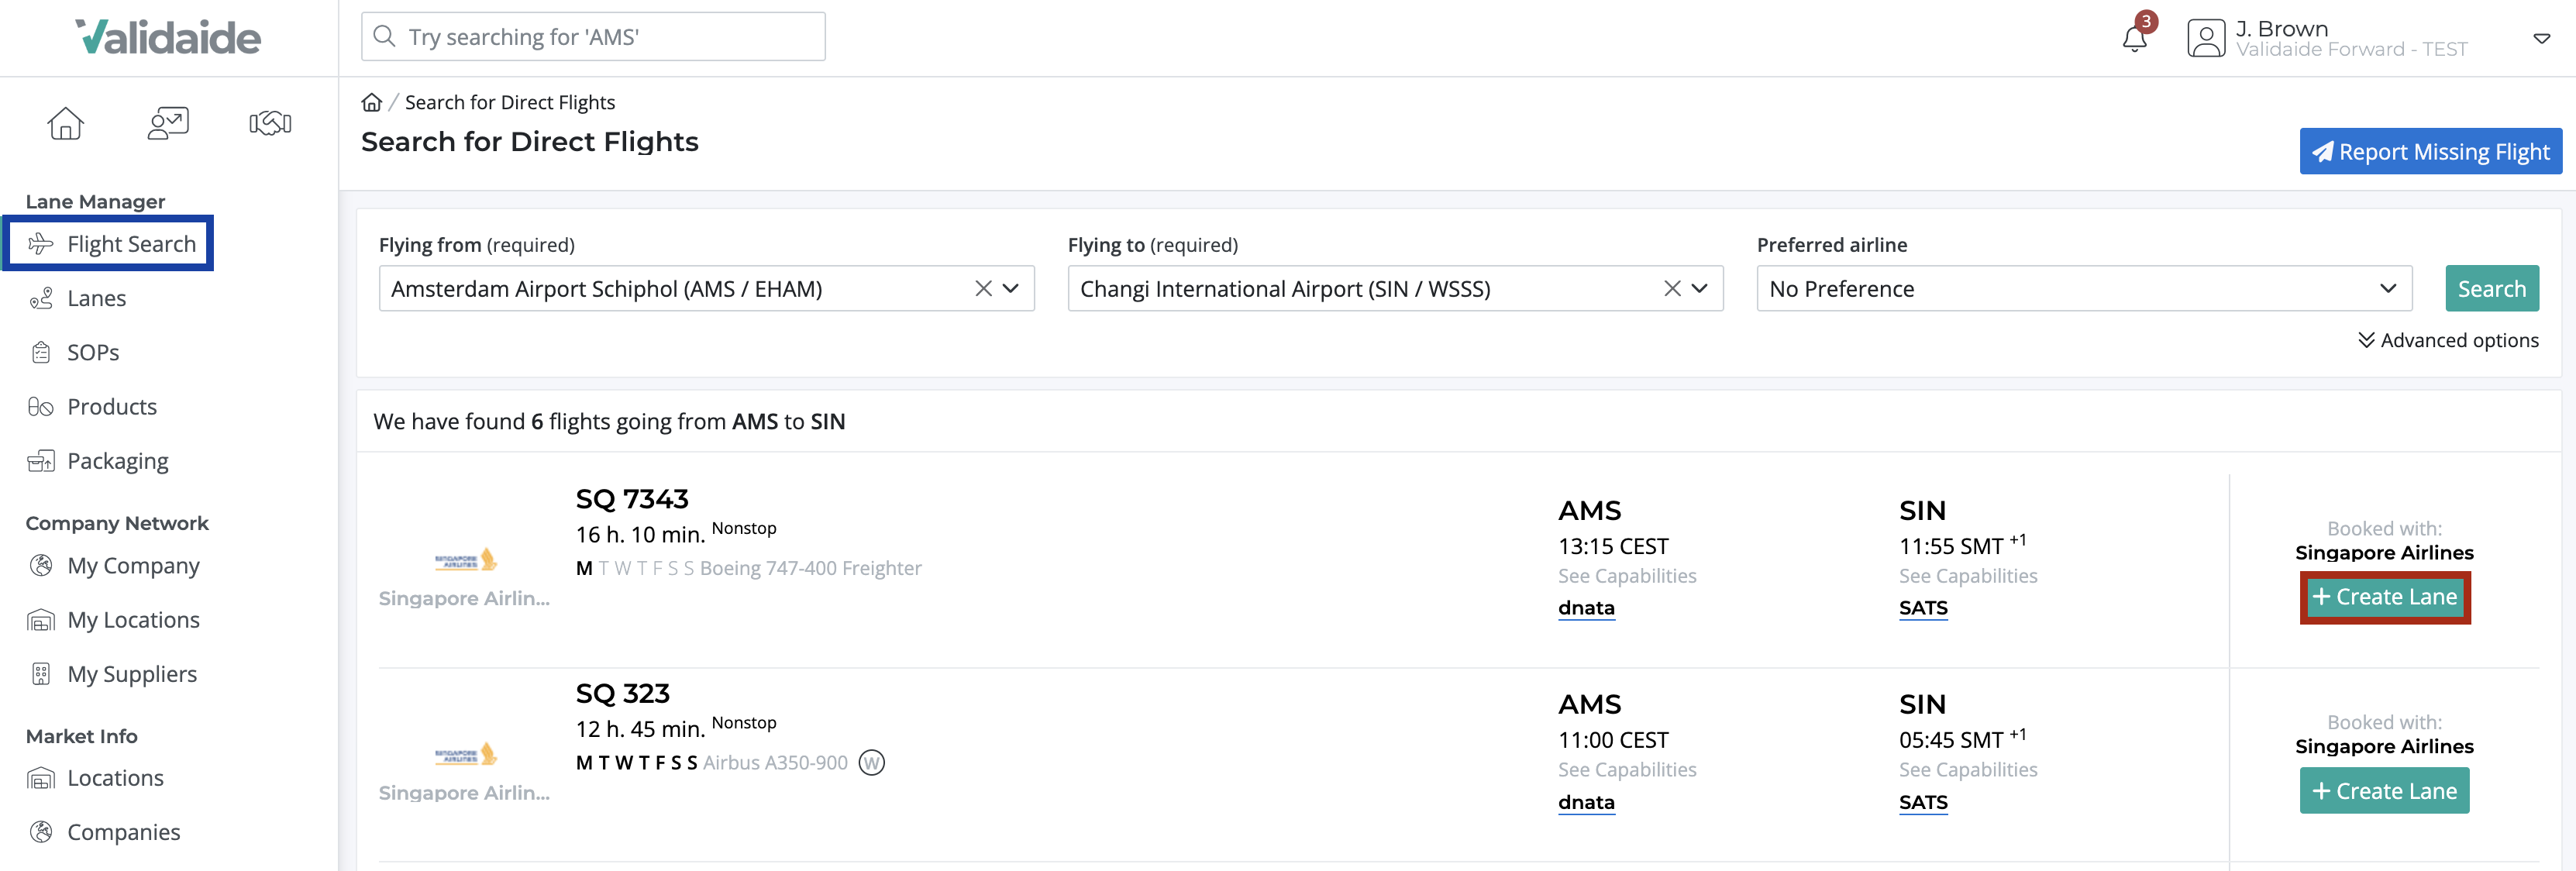The height and width of the screenshot is (871, 2576).
Task: Clear the Flying to airport selection
Action: [x=1671, y=288]
